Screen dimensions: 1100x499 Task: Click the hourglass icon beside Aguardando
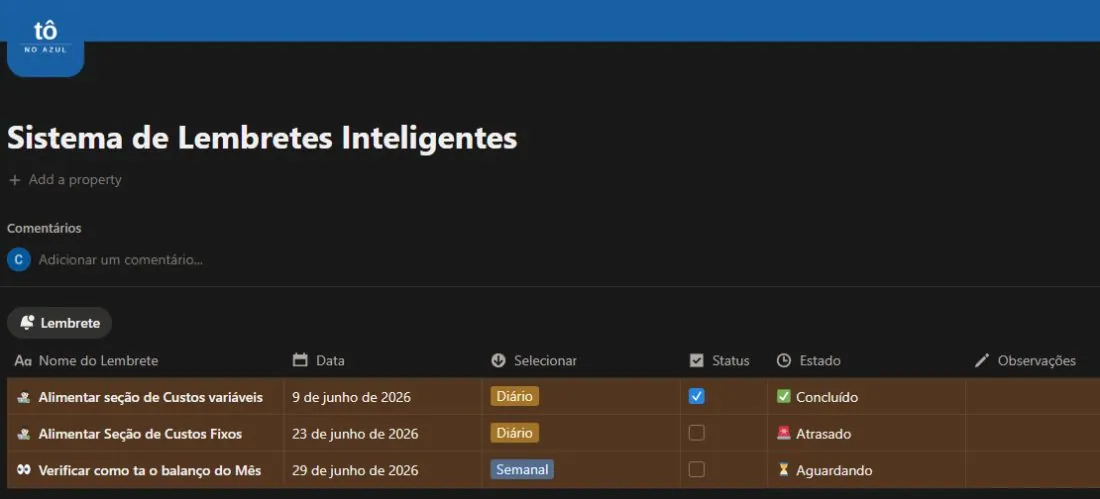(784, 470)
